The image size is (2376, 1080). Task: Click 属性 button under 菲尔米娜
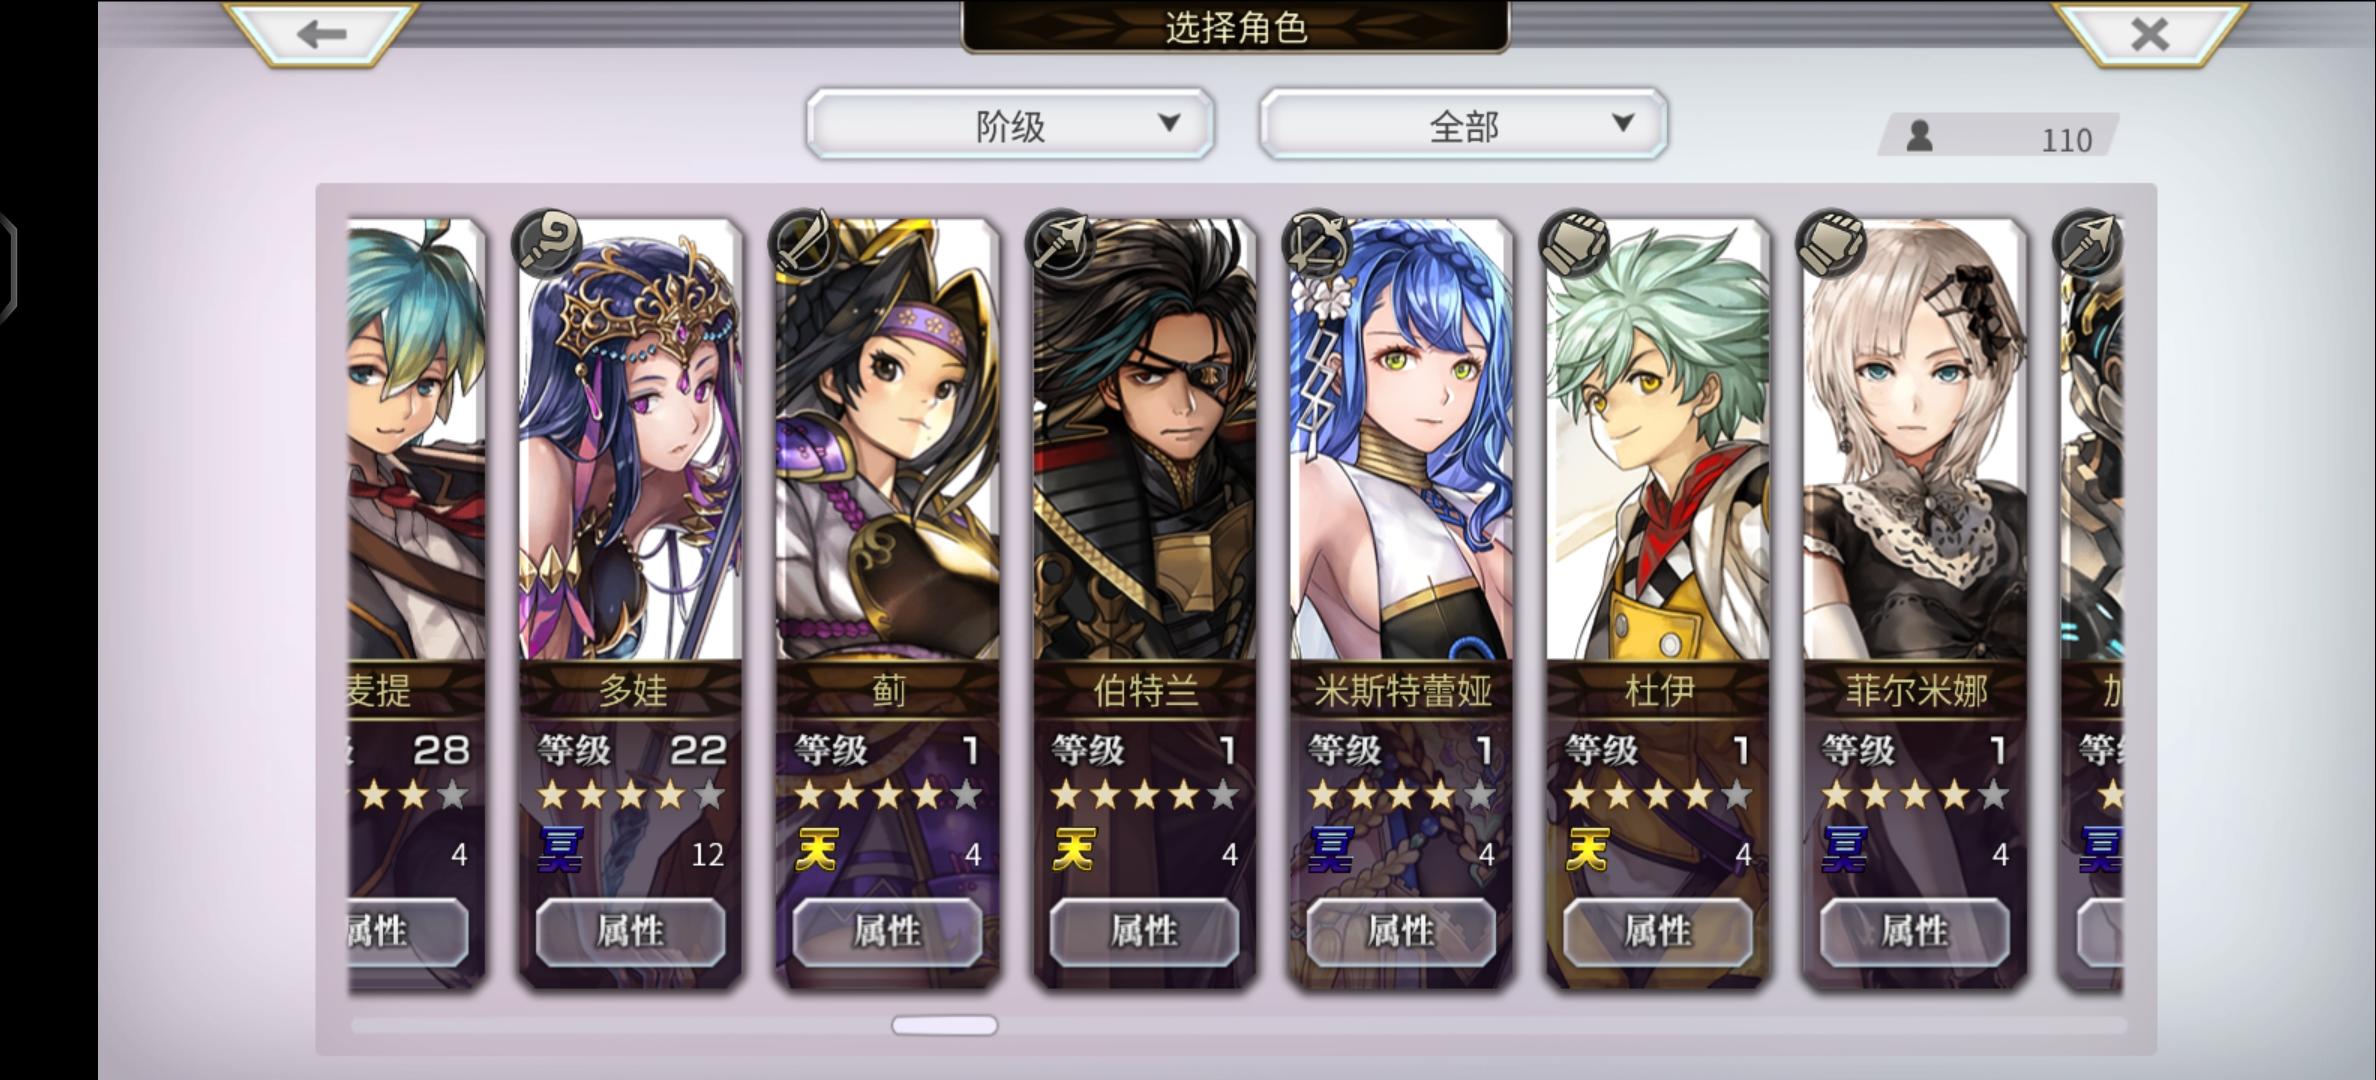[x=1914, y=931]
